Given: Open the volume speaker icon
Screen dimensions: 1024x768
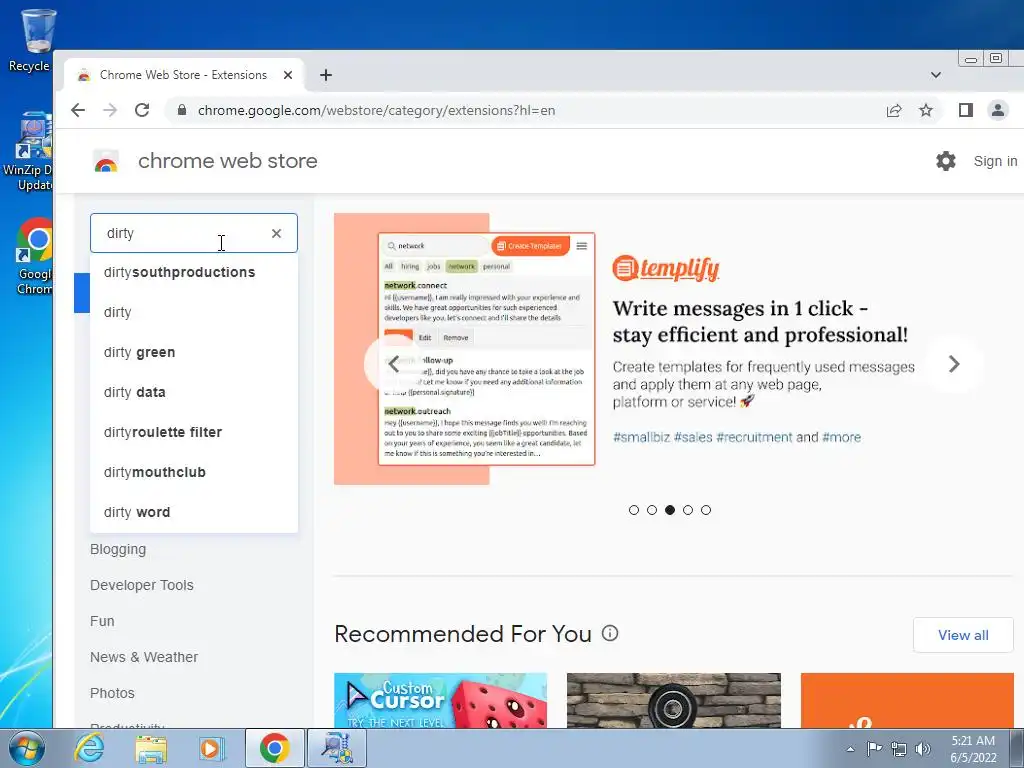Looking at the screenshot, I should pos(923,749).
